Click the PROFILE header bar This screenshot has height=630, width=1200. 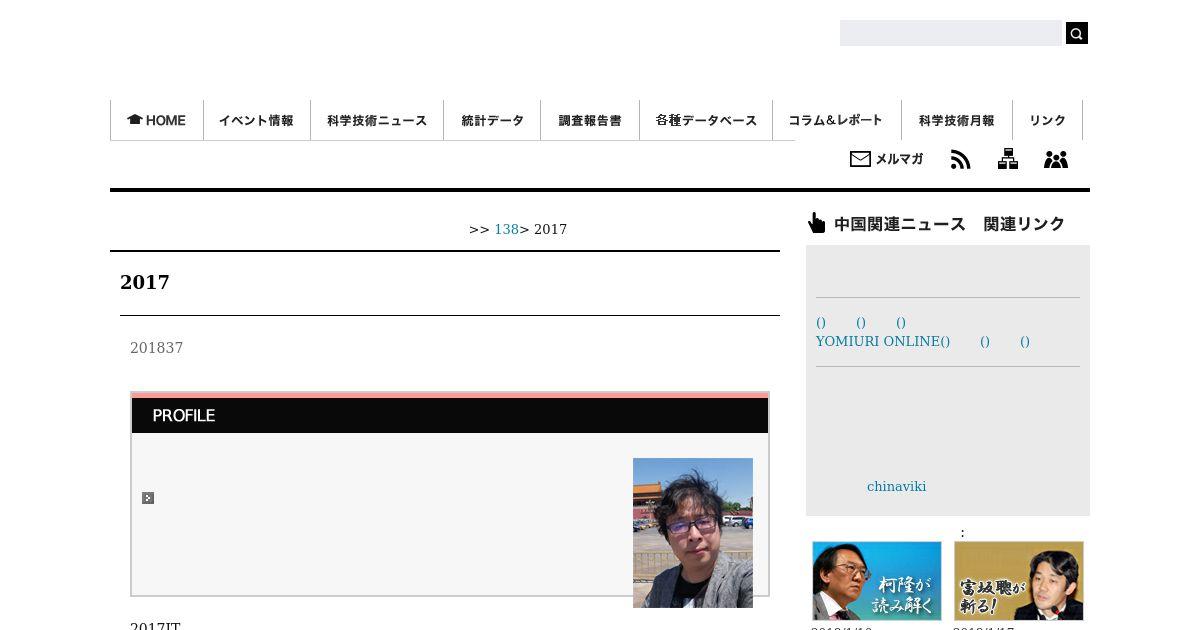click(x=450, y=415)
